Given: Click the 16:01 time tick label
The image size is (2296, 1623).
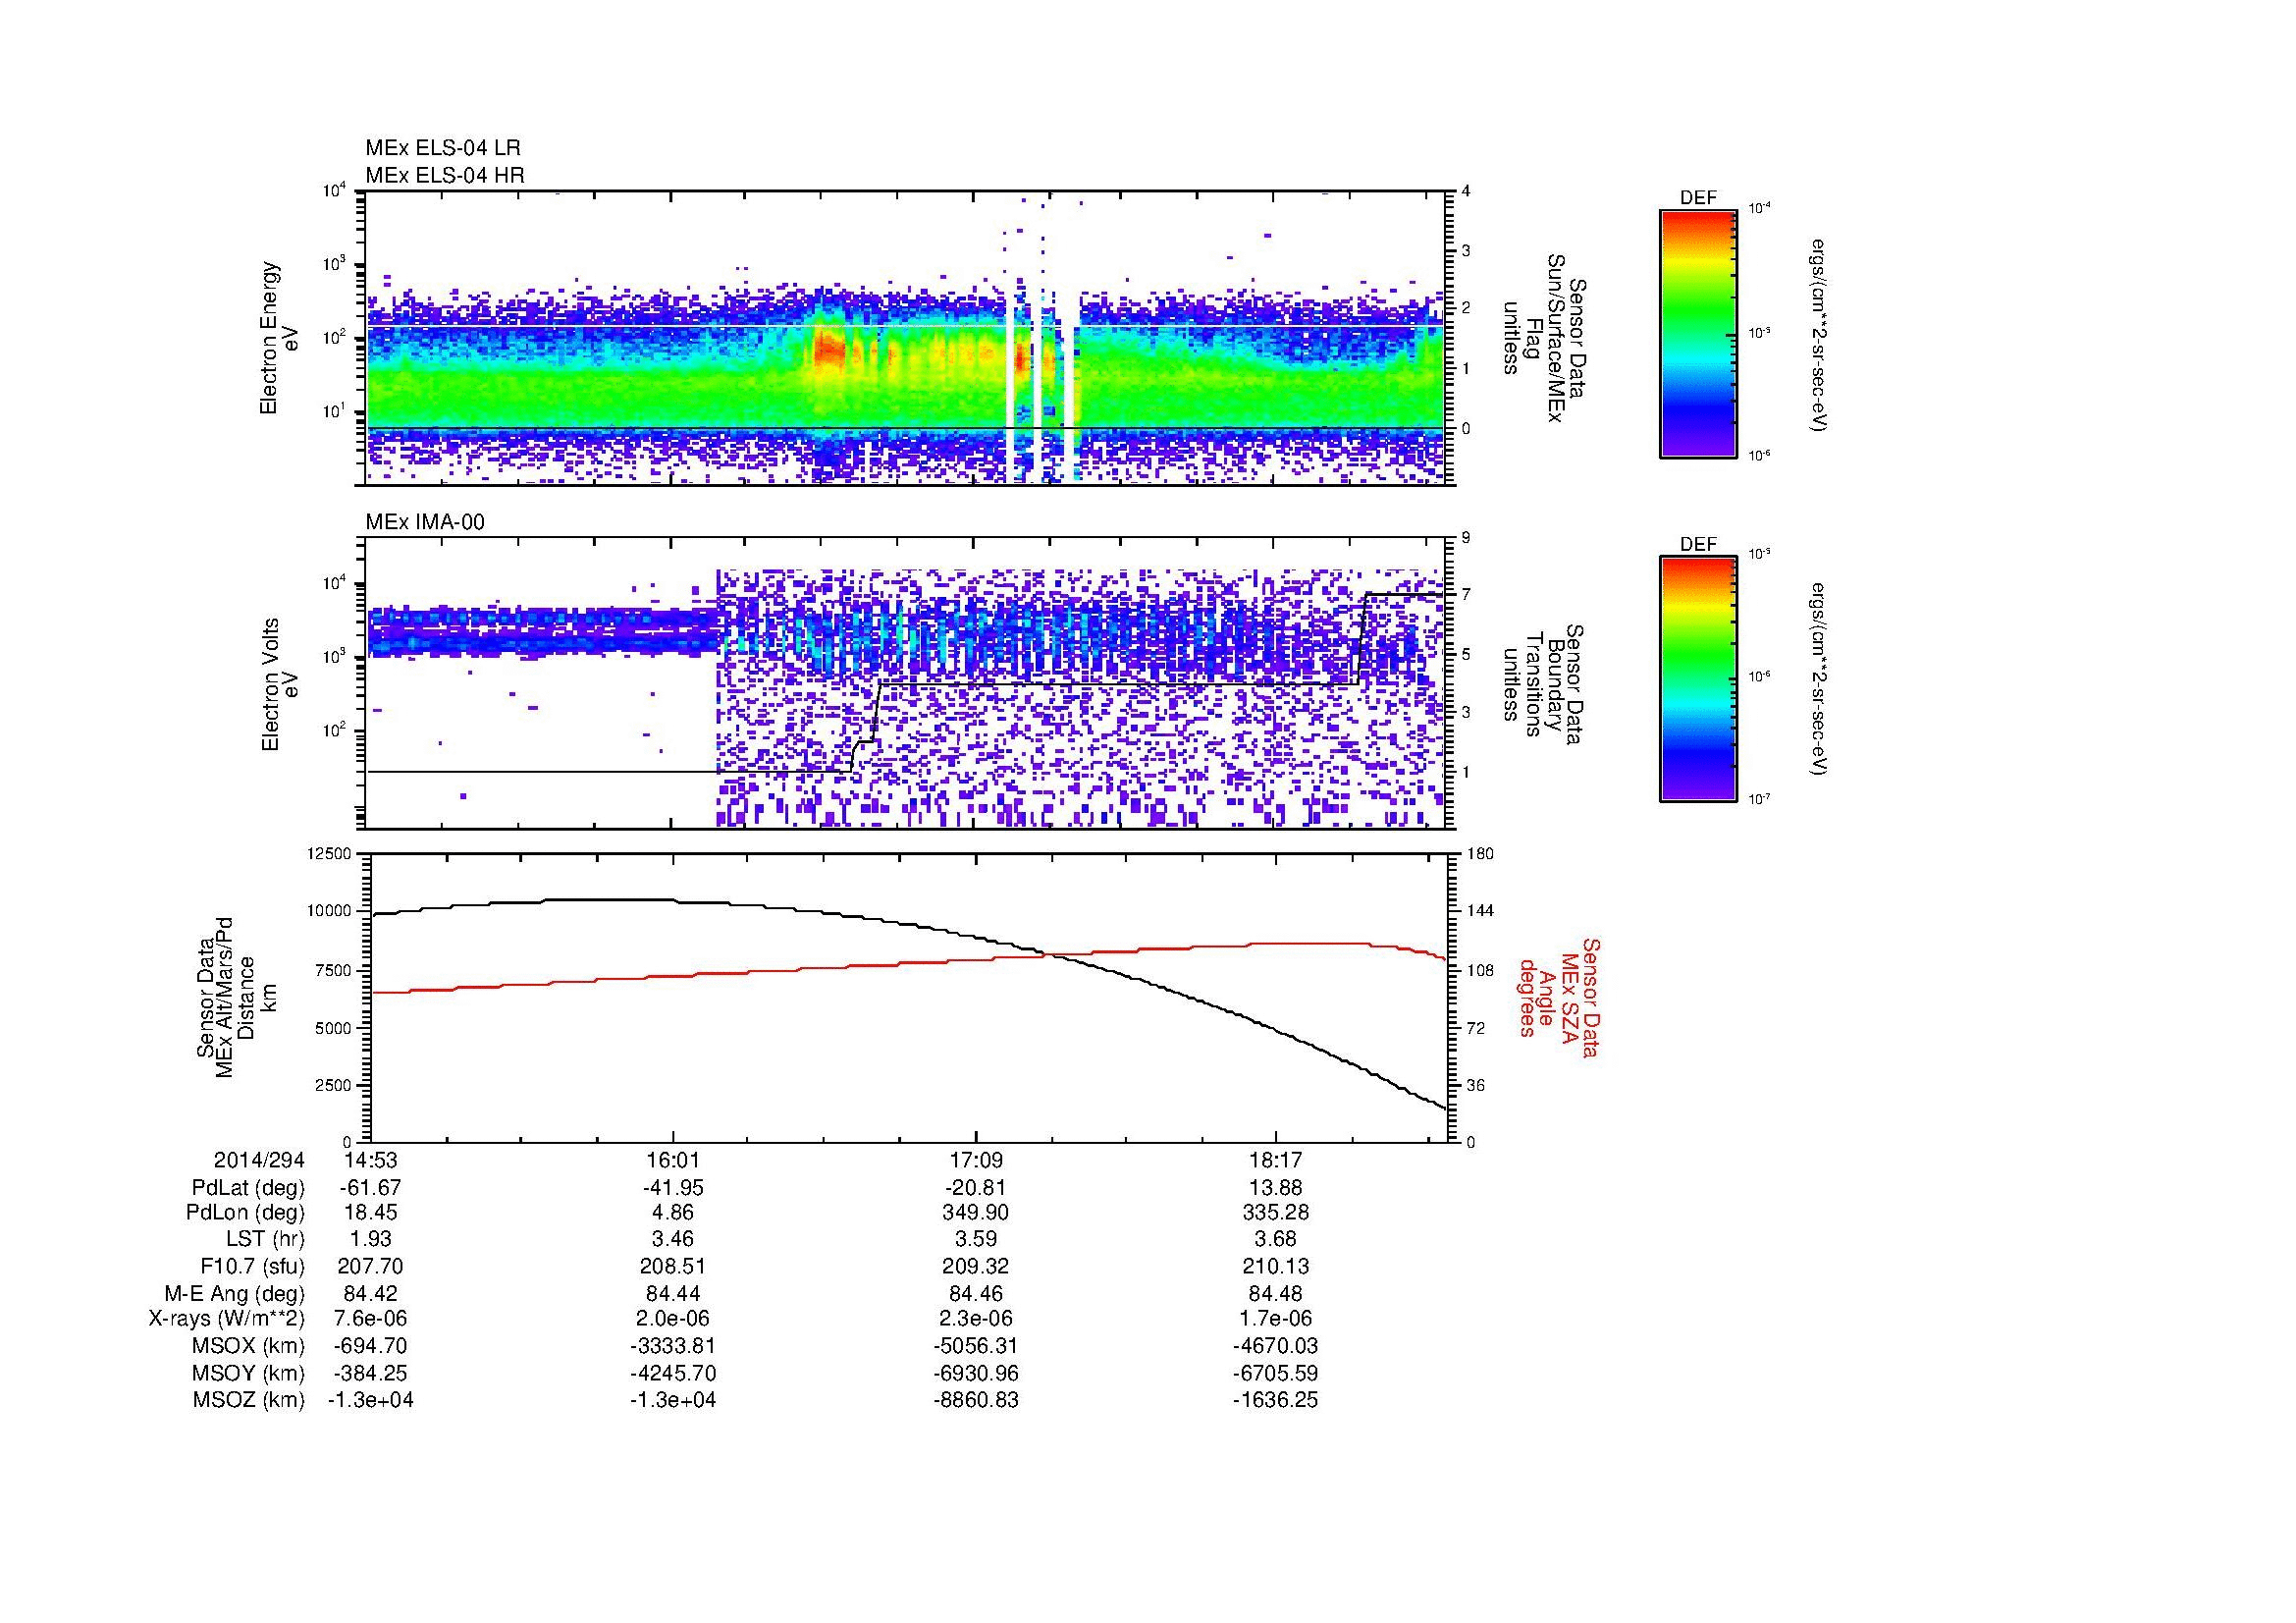Looking at the screenshot, I should [x=673, y=1160].
